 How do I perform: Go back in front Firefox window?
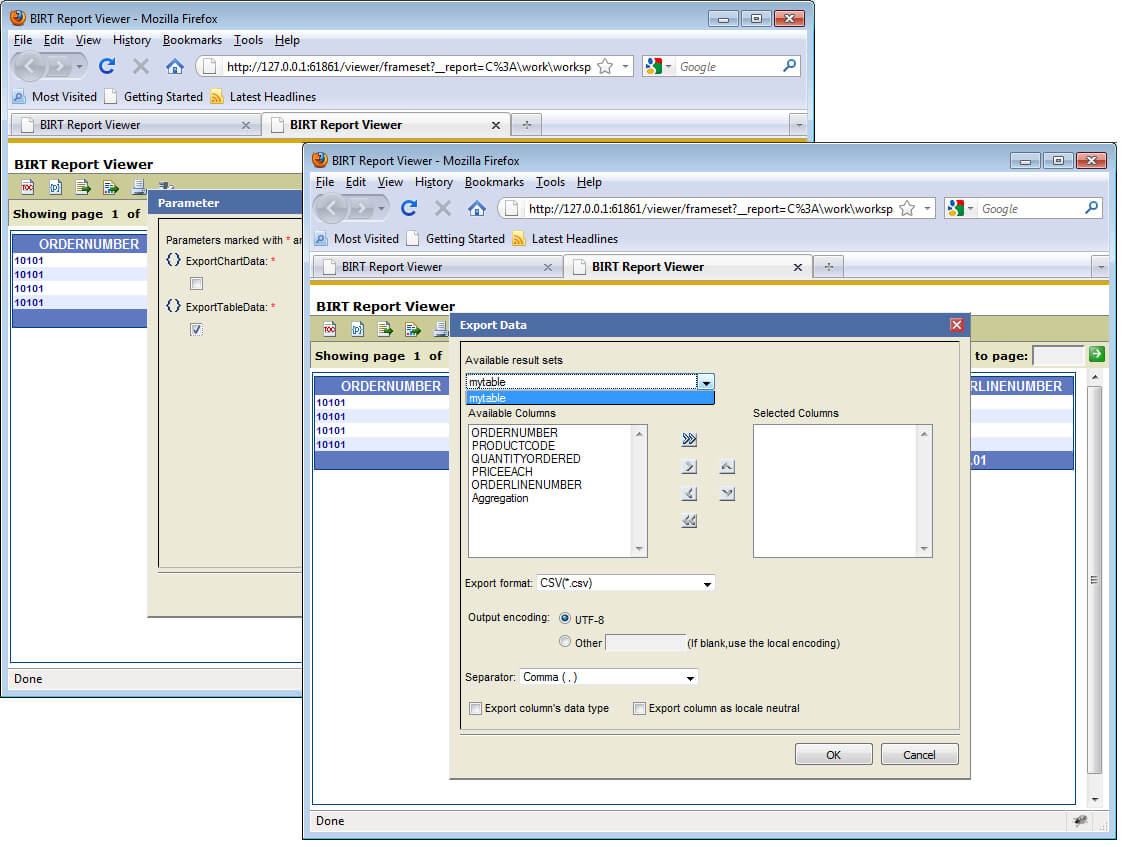click(x=331, y=208)
